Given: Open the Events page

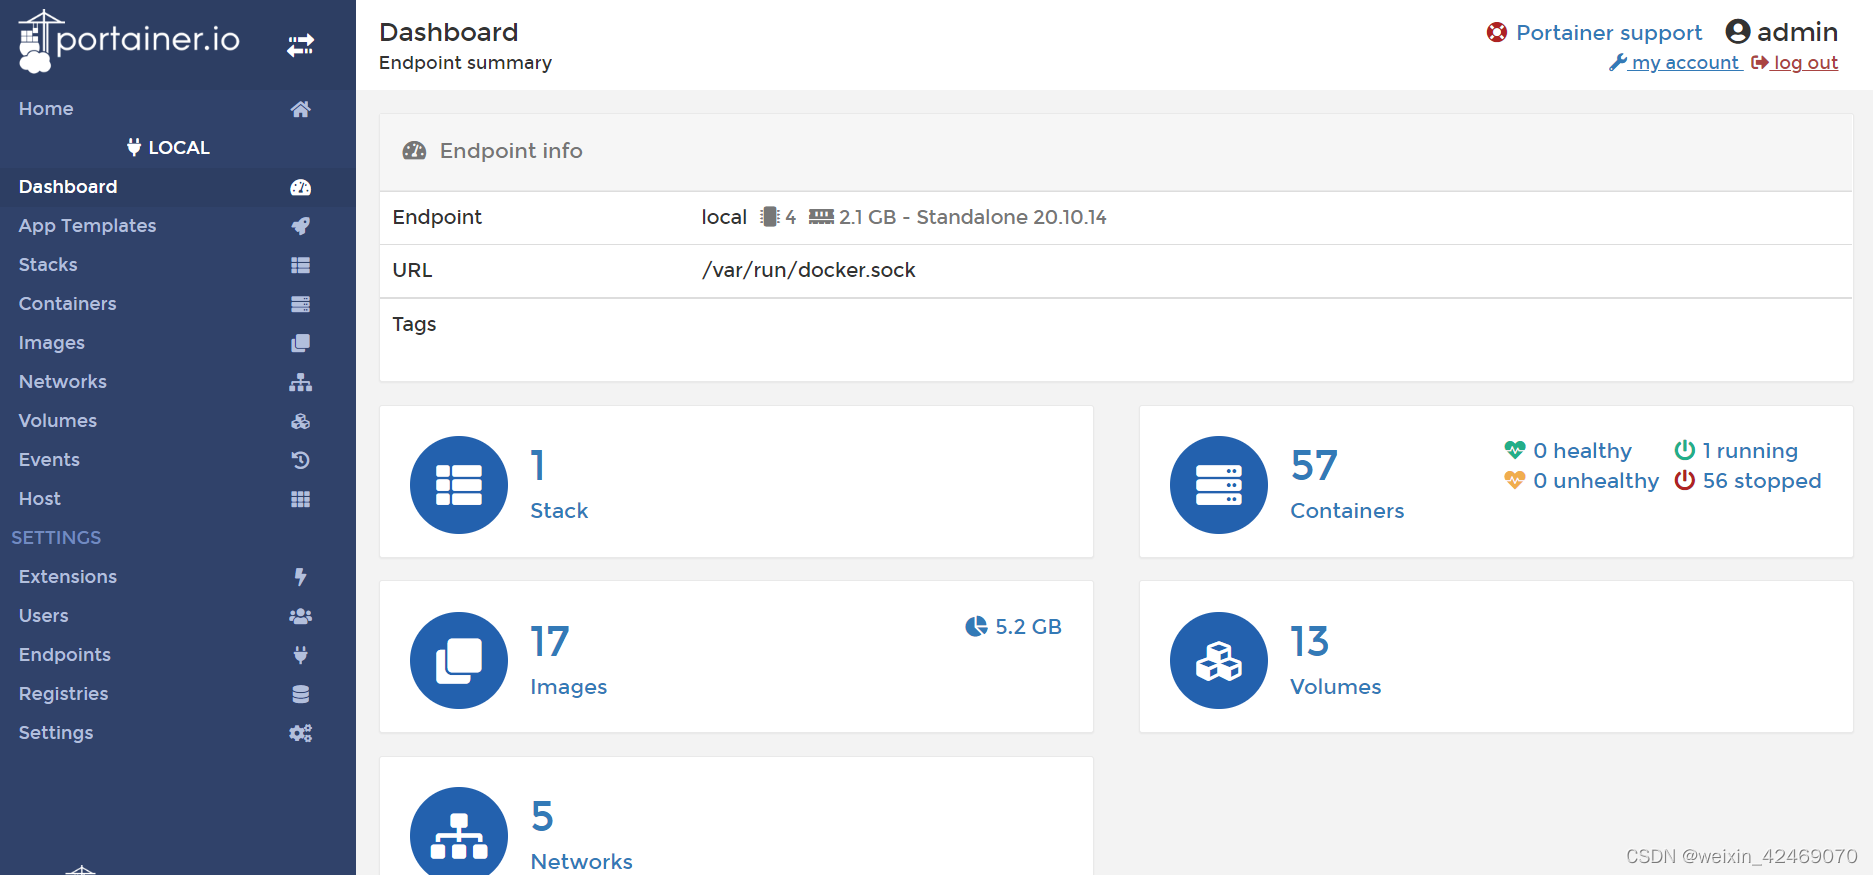Looking at the screenshot, I should coord(49,459).
